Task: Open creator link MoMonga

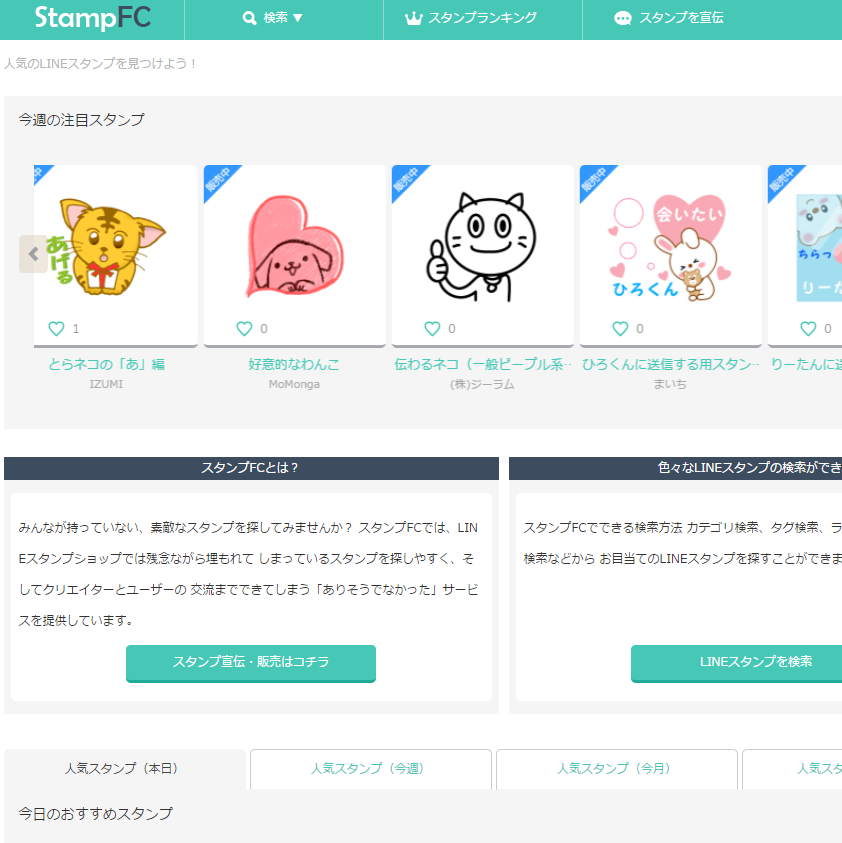Action: point(294,384)
